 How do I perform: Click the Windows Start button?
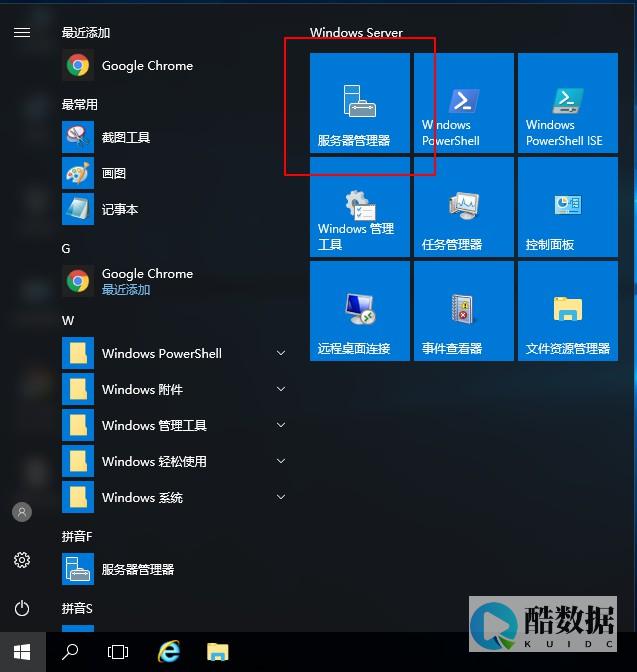[x=22, y=652]
